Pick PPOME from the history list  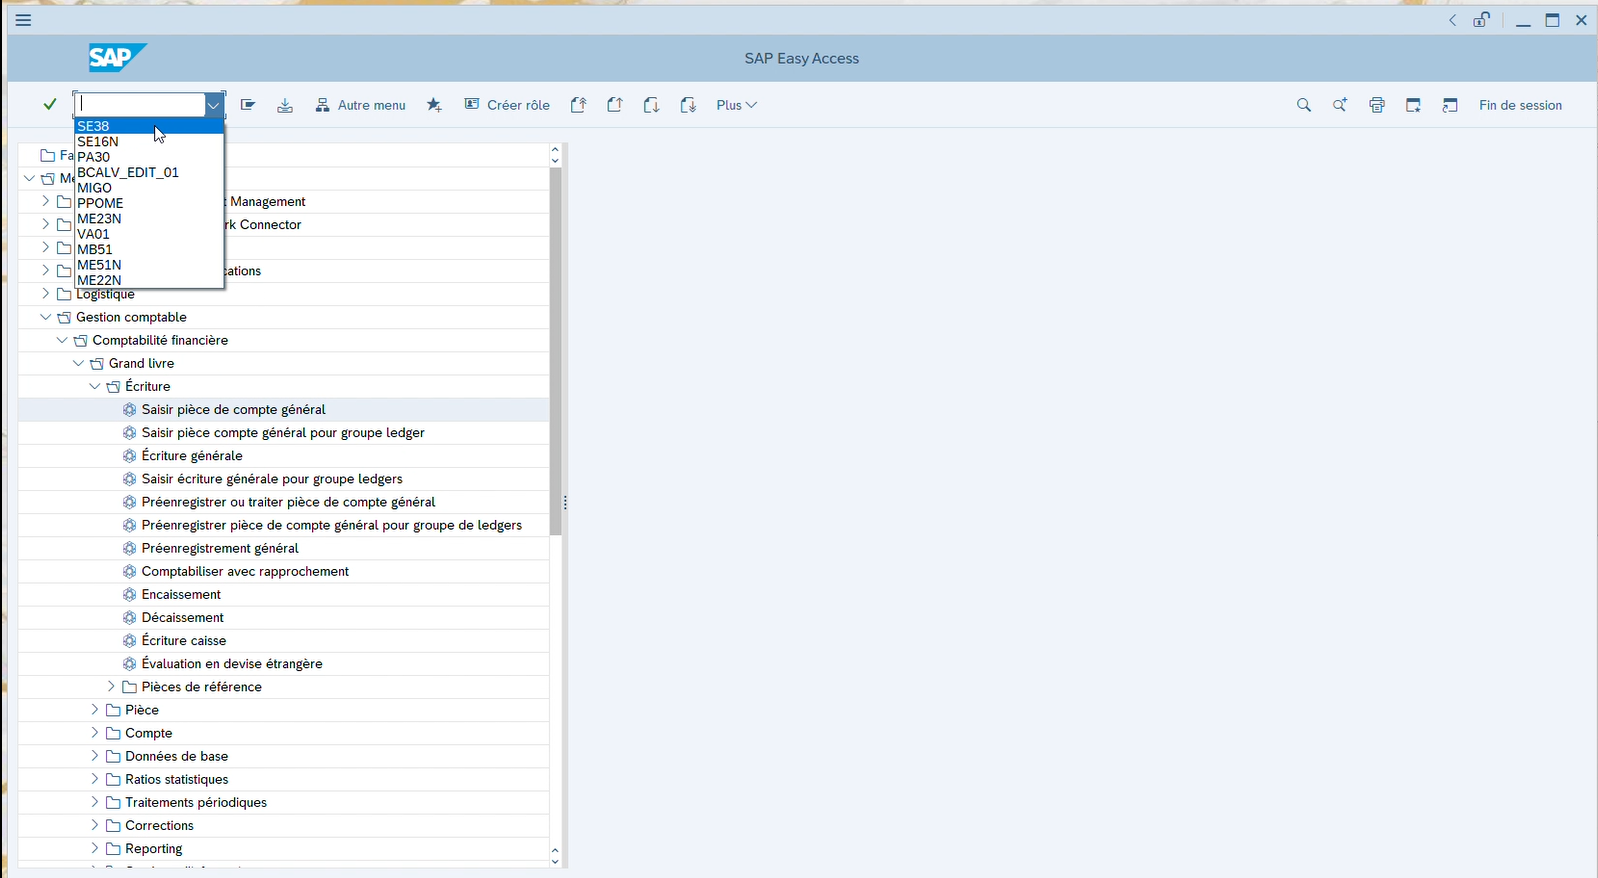tap(149, 203)
